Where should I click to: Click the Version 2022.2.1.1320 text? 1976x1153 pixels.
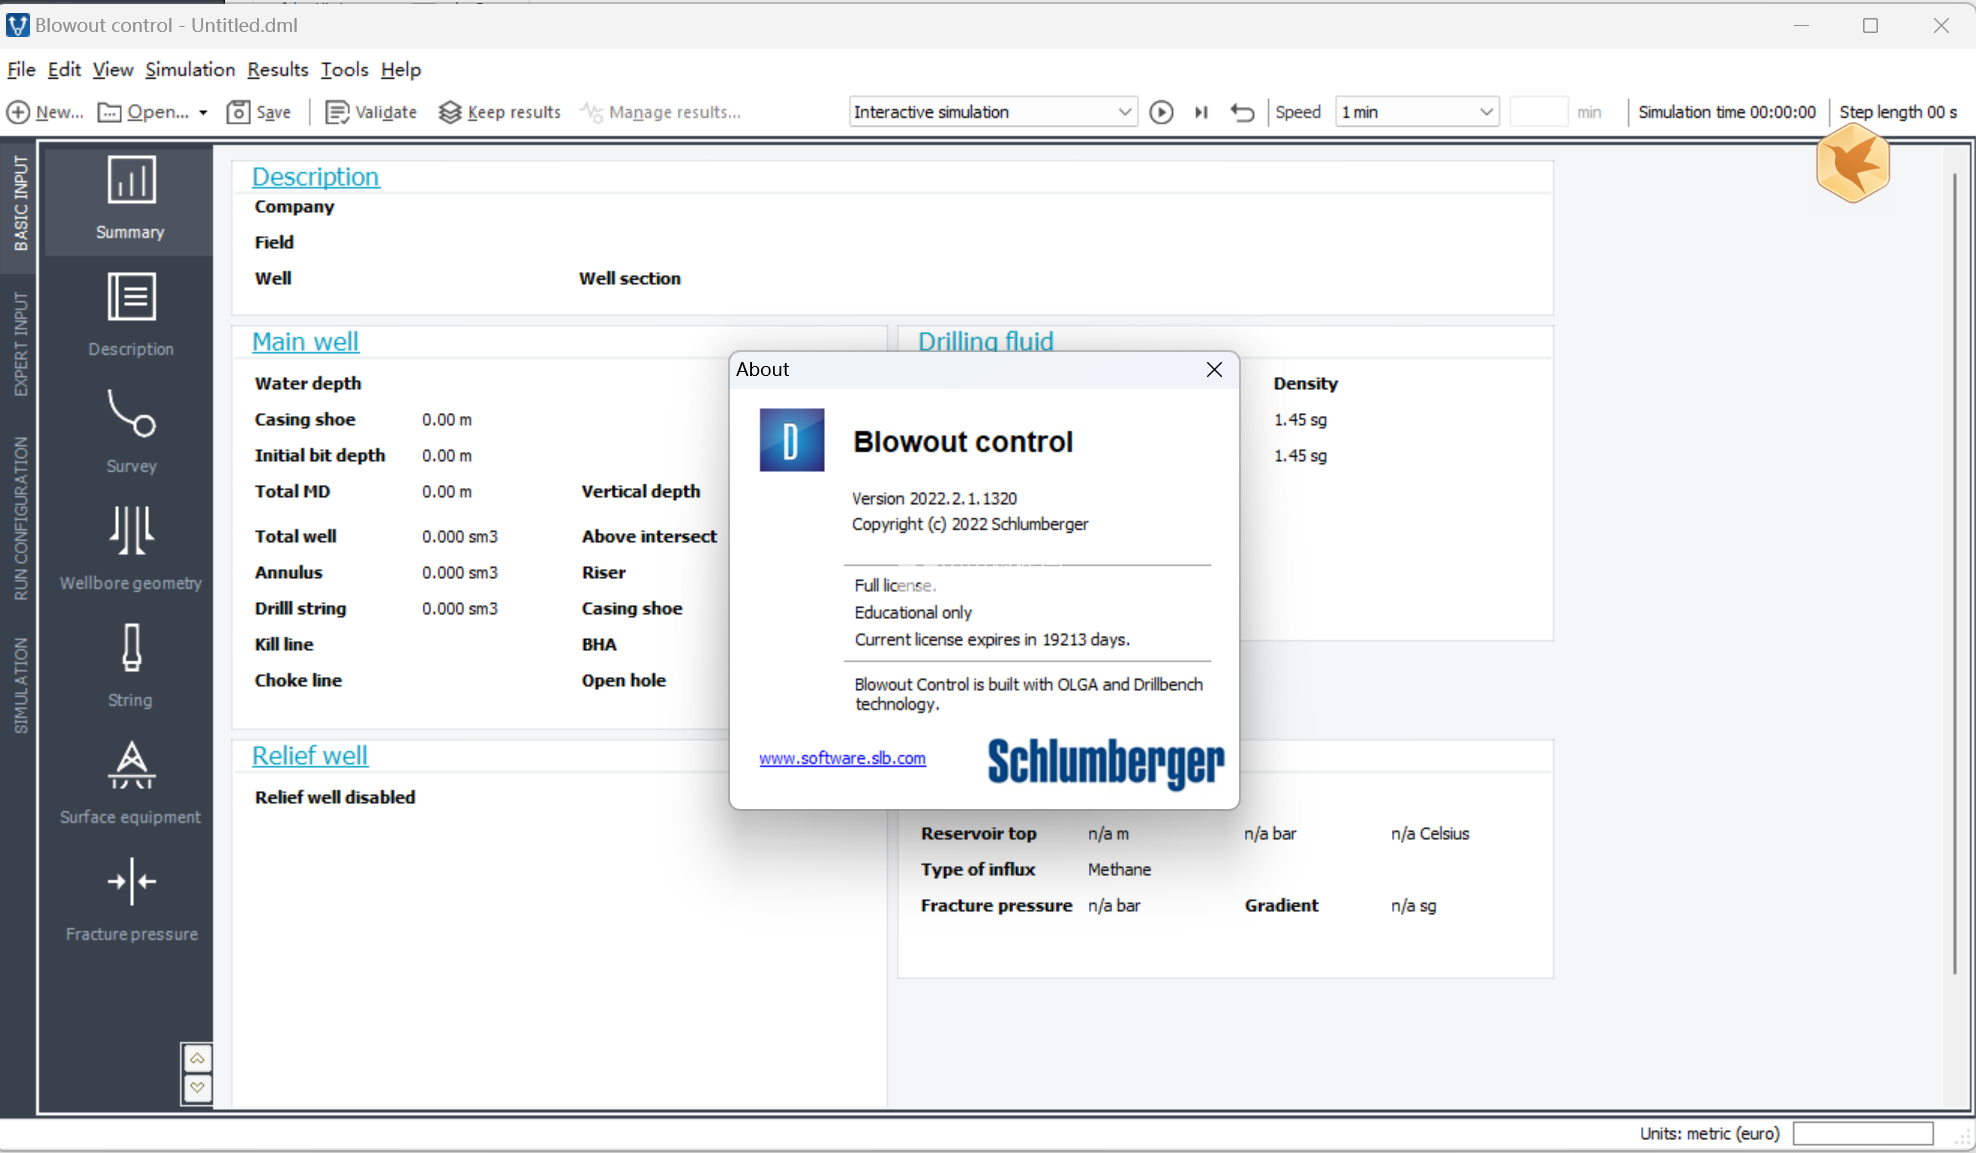pos(934,498)
